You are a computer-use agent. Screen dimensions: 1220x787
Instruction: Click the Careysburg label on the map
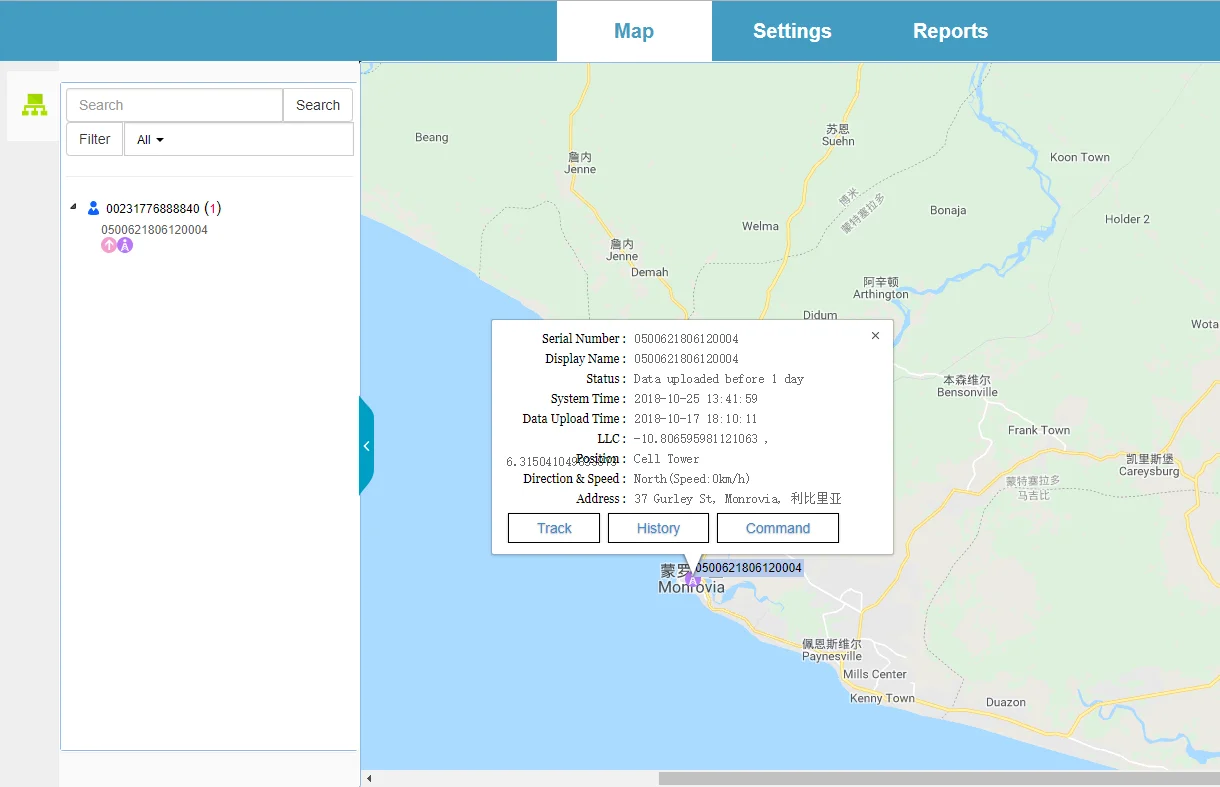click(1149, 471)
